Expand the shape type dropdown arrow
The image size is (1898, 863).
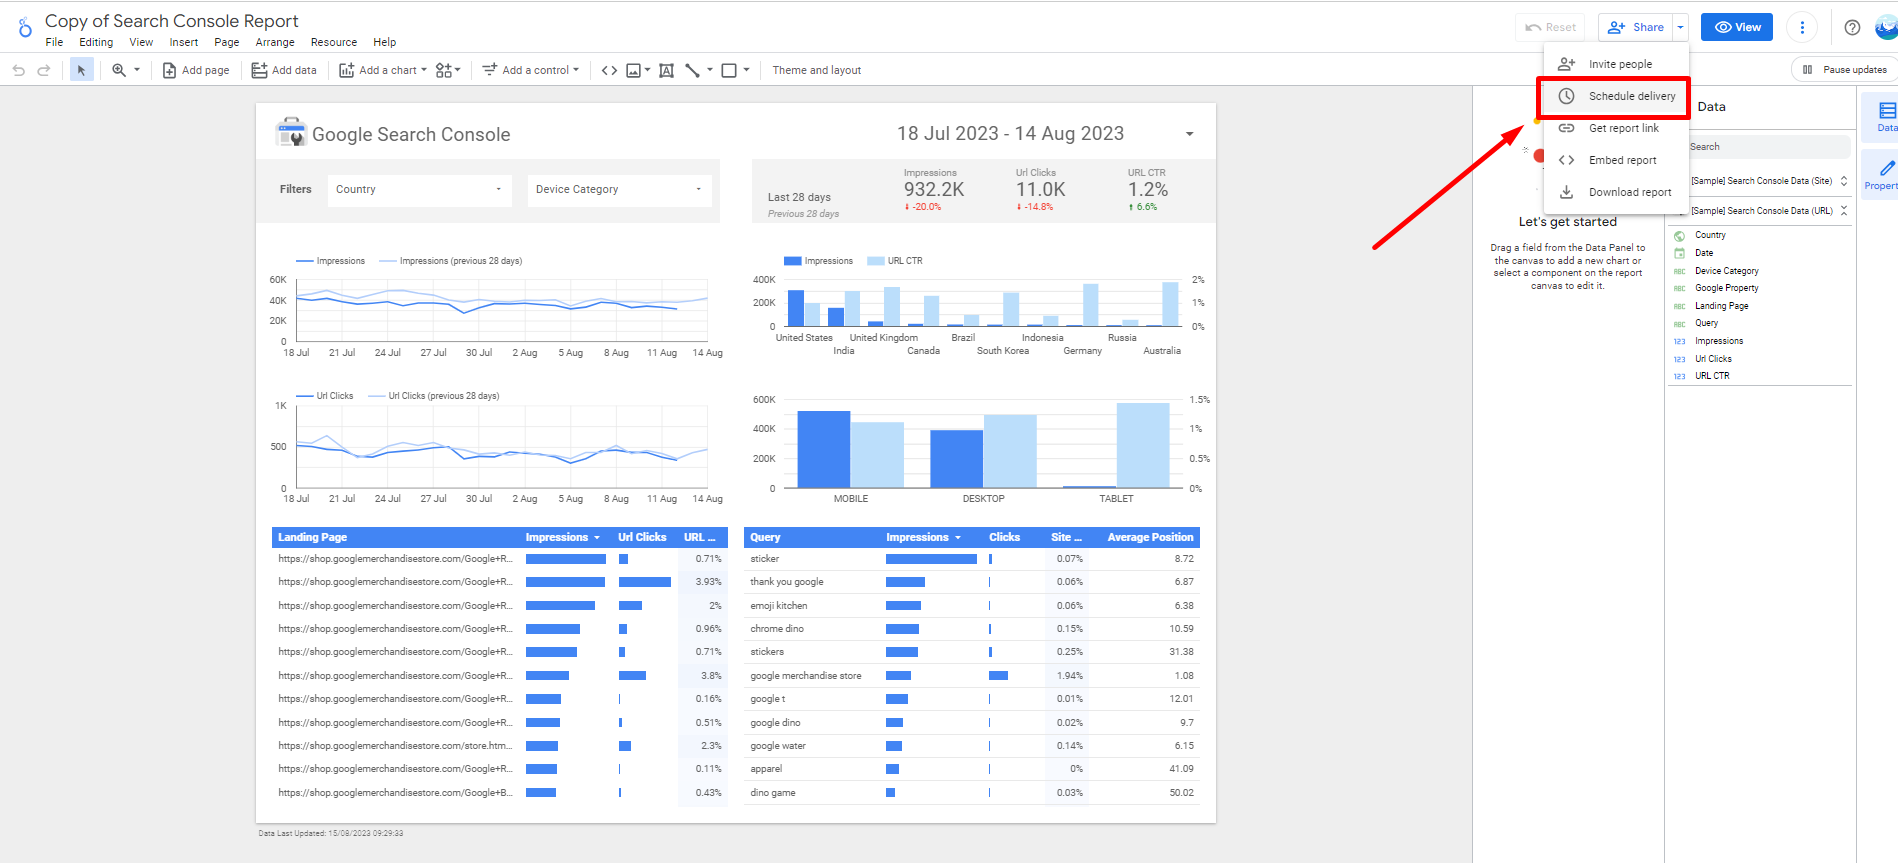pos(746,70)
